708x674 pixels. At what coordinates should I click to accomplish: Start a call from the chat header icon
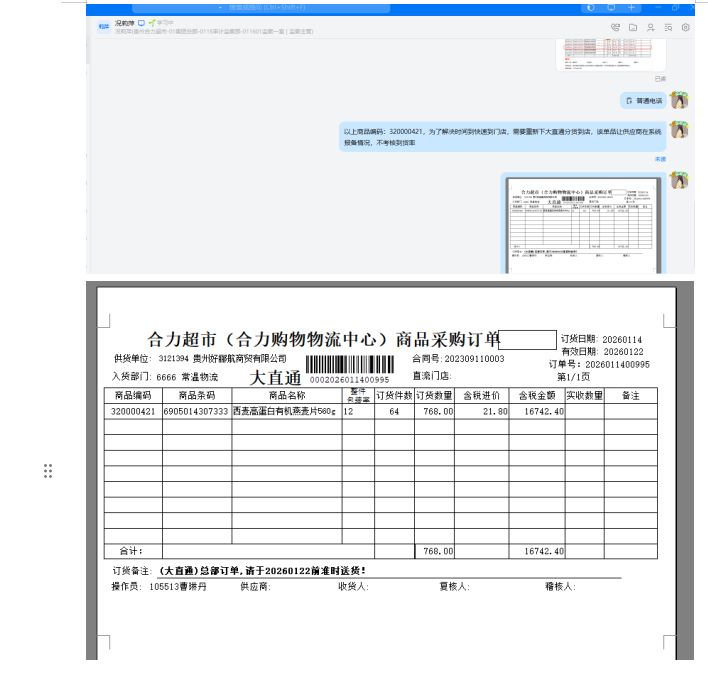coord(615,28)
